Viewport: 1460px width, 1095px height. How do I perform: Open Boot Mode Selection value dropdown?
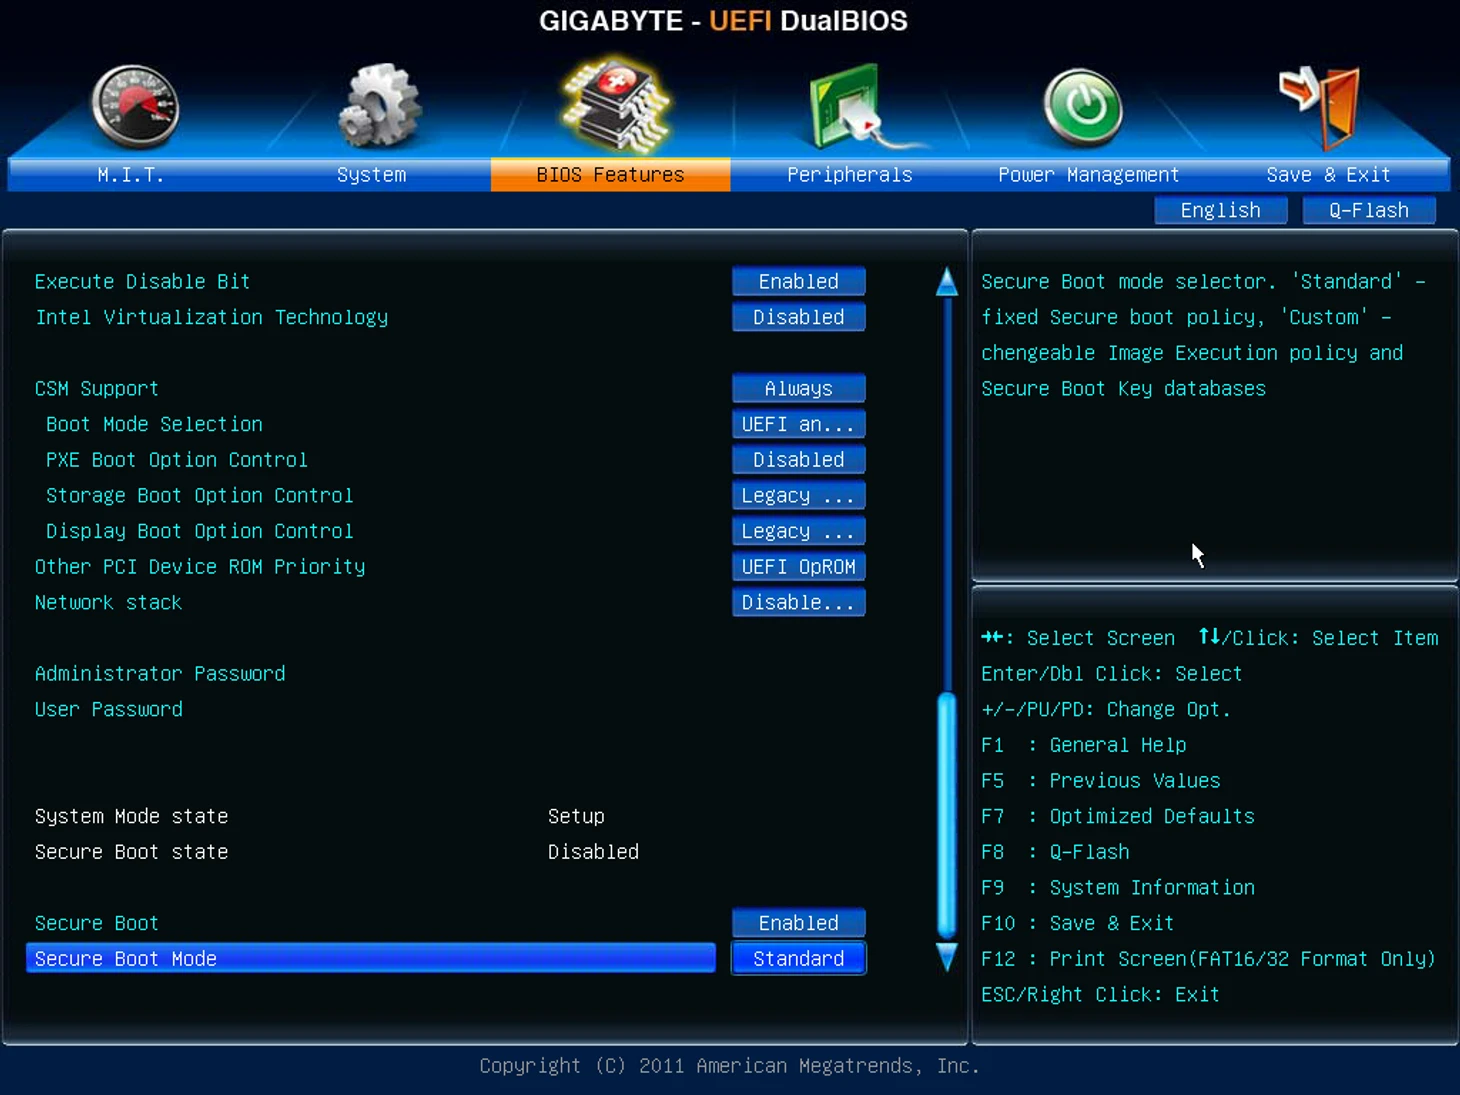pyautogui.click(x=798, y=424)
